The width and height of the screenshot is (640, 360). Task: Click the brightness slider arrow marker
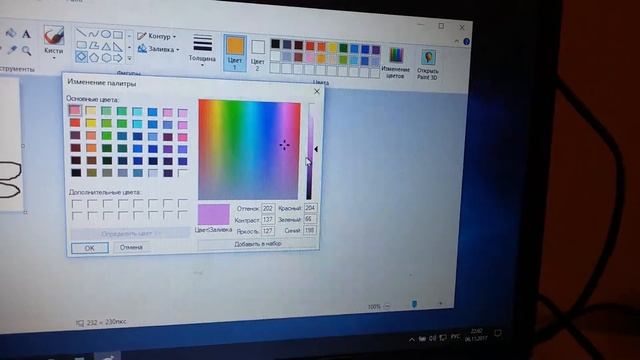(316, 149)
